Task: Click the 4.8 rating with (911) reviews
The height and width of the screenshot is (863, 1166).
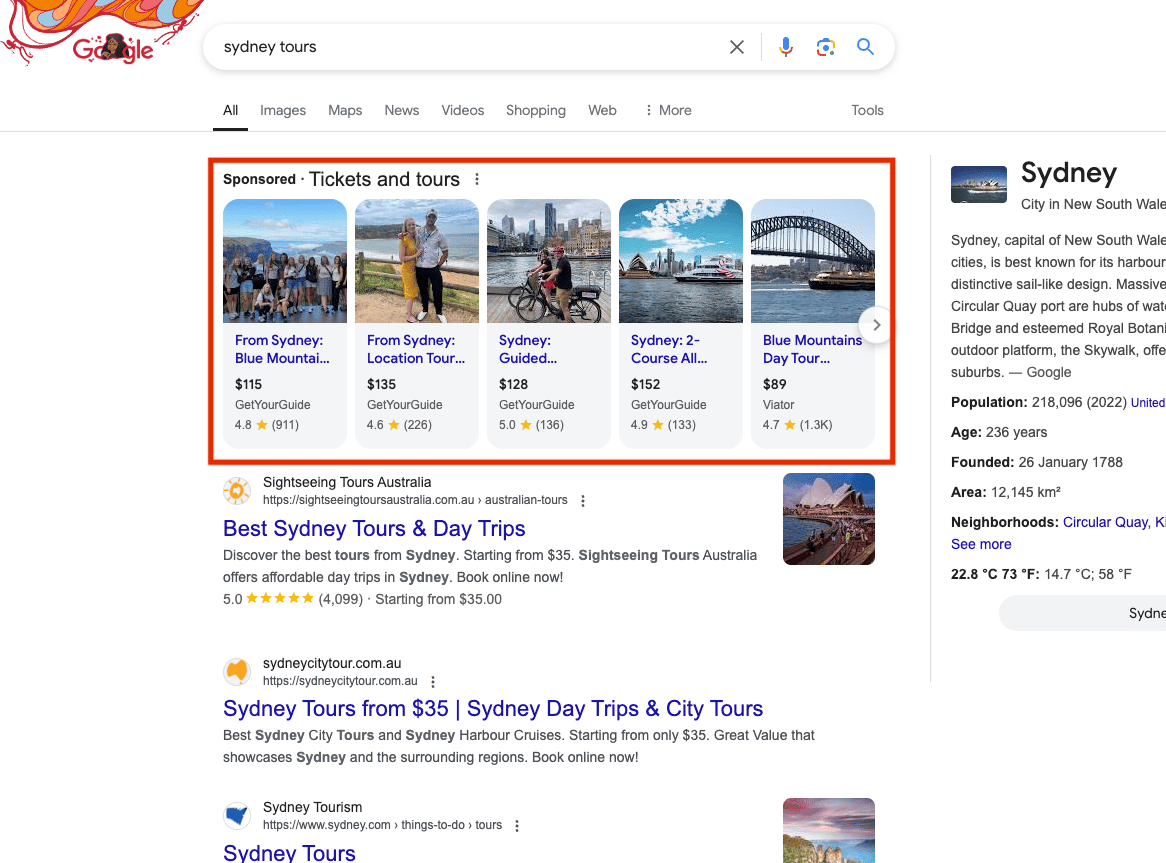Action: click(x=267, y=424)
